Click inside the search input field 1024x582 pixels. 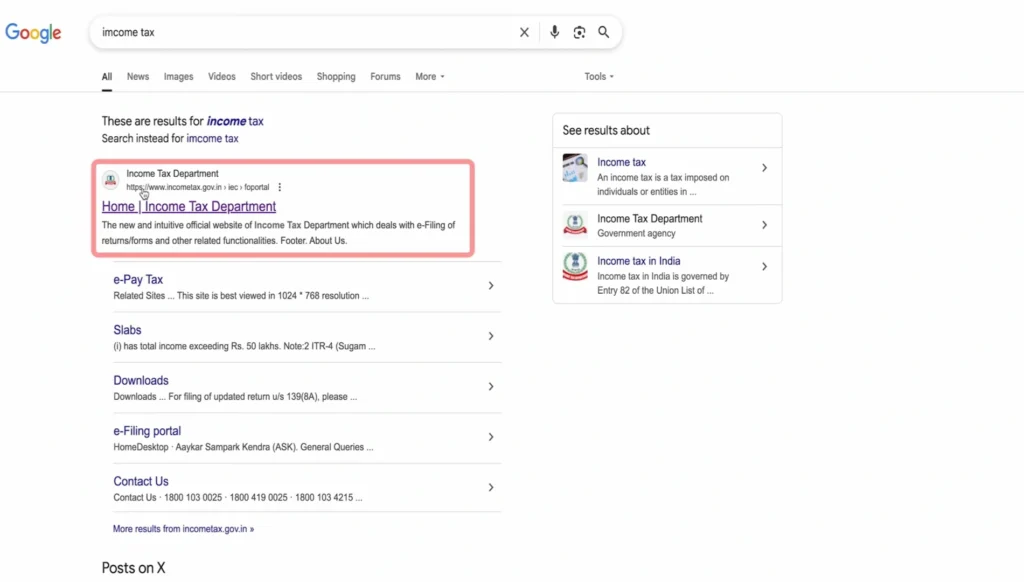pyautogui.click(x=300, y=32)
